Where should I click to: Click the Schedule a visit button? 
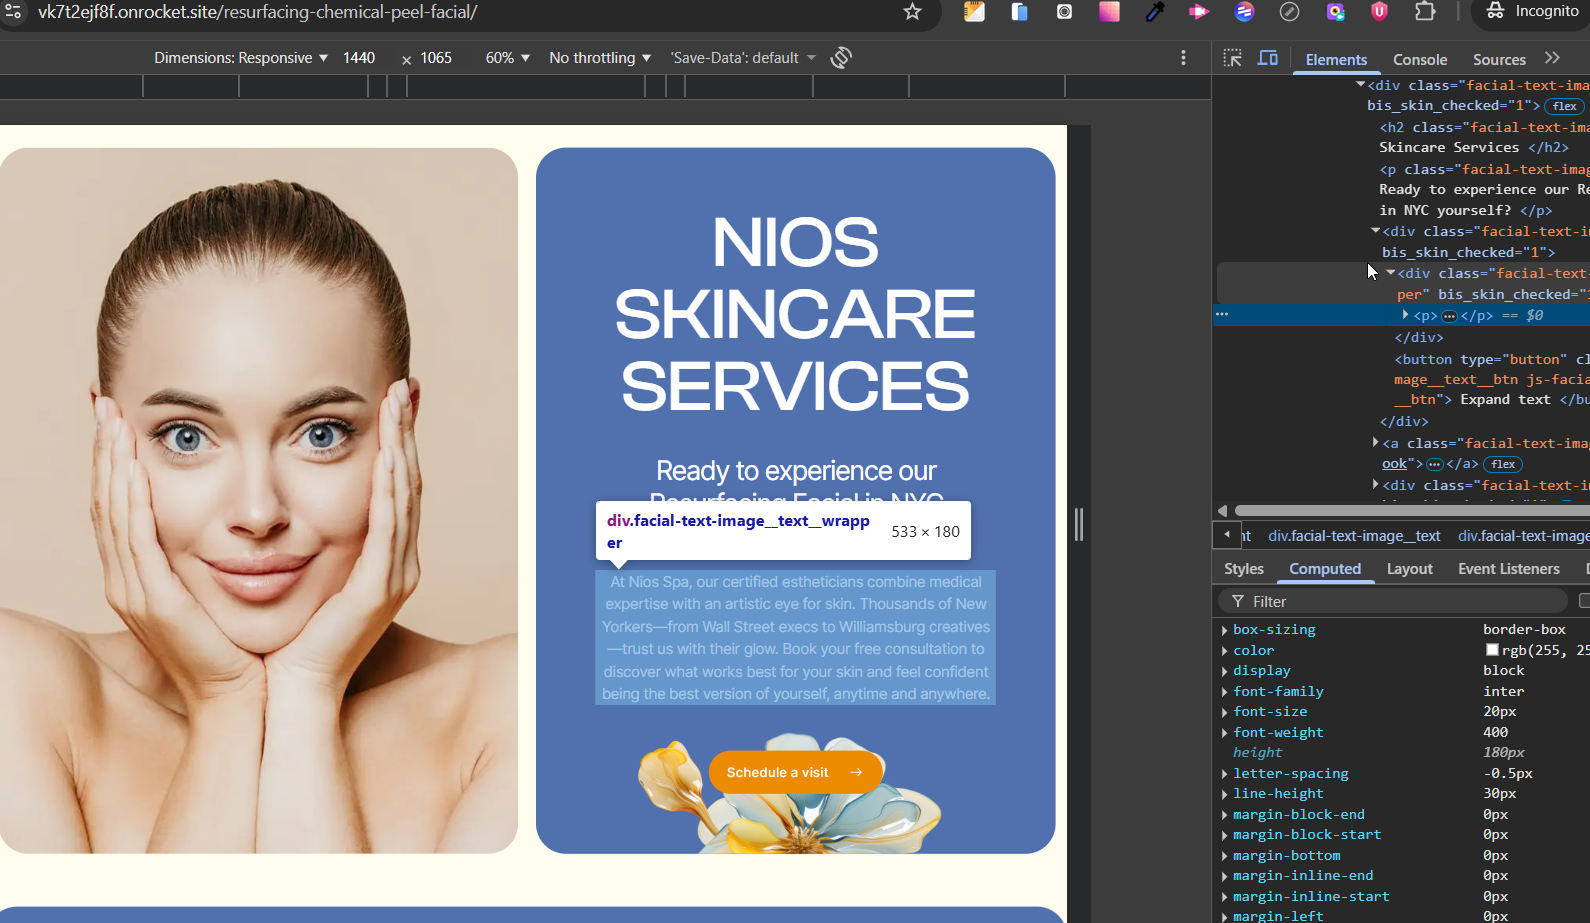[794, 772]
